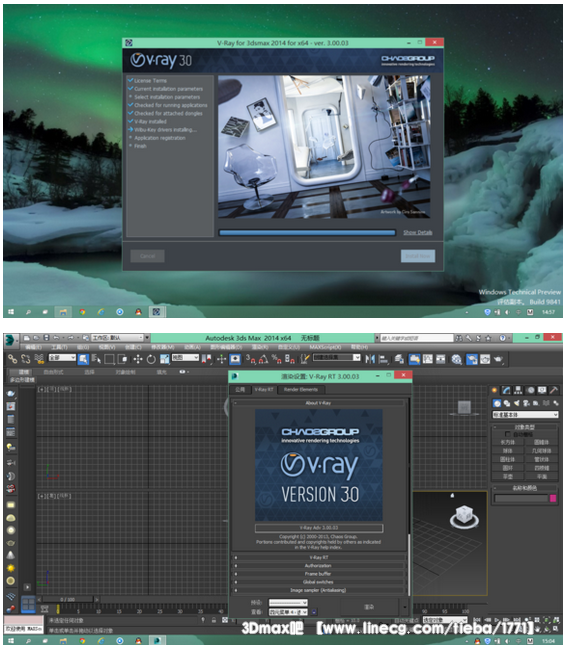The height and width of the screenshot is (645, 563).
Task: Click the Link tool chain icon in toolbar
Action: coord(12,359)
